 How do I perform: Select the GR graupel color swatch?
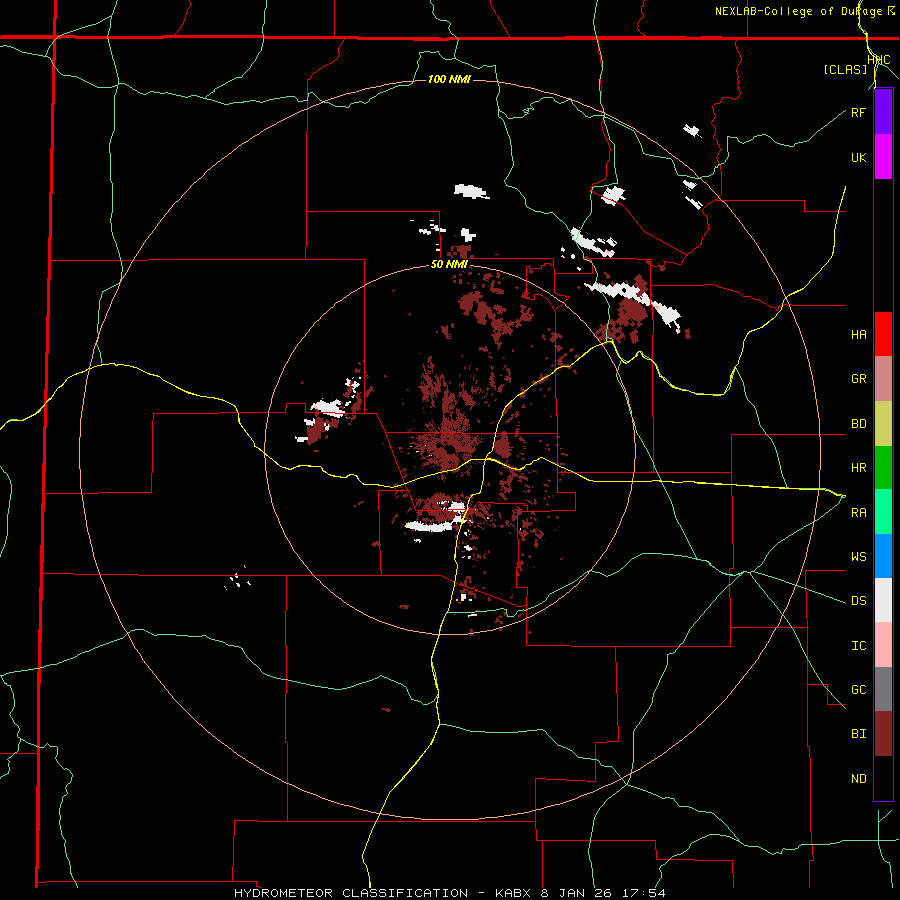883,379
